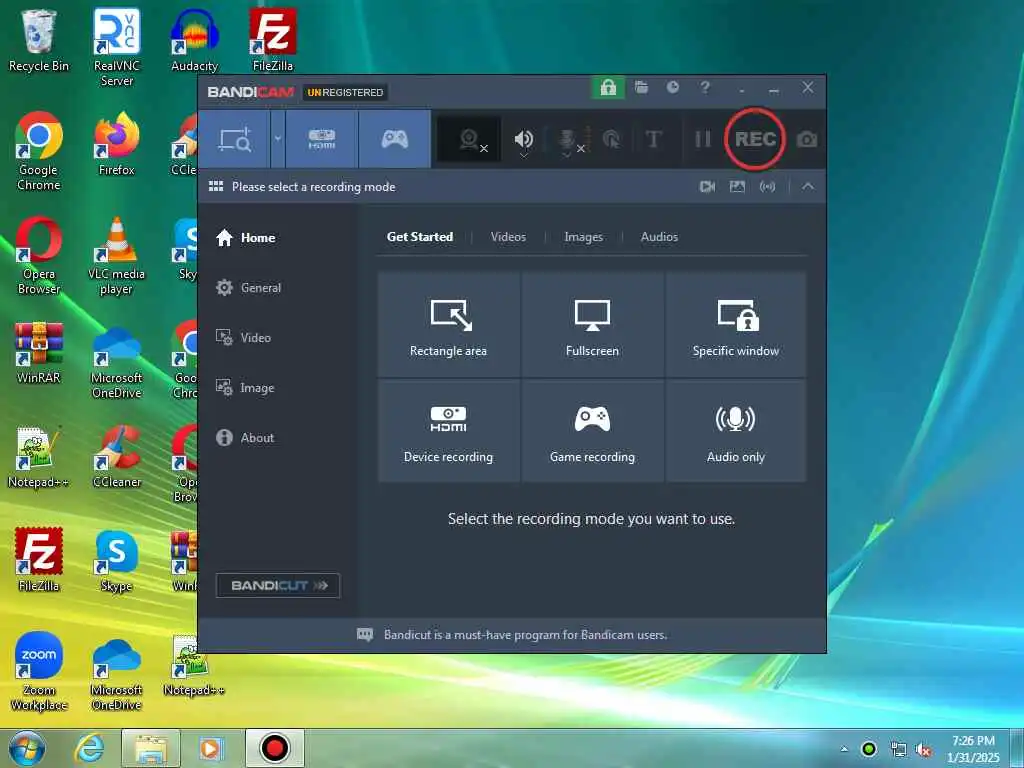Capture screenshot with the camera icon

click(807, 139)
